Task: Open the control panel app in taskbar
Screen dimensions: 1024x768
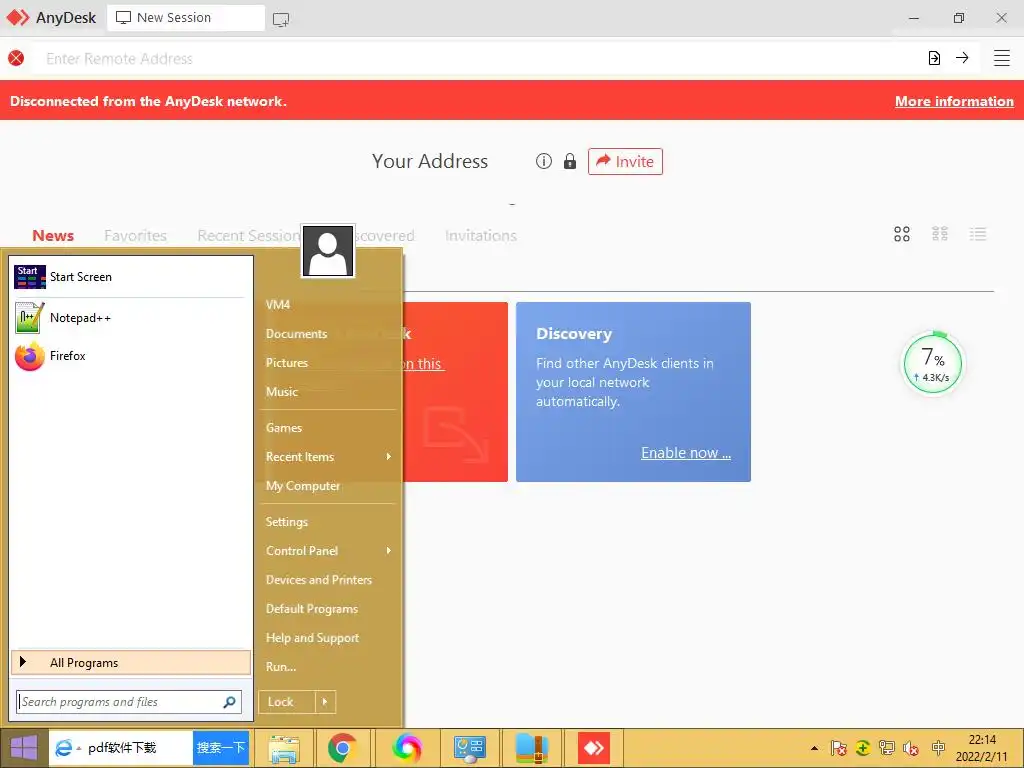Action: pos(470,748)
